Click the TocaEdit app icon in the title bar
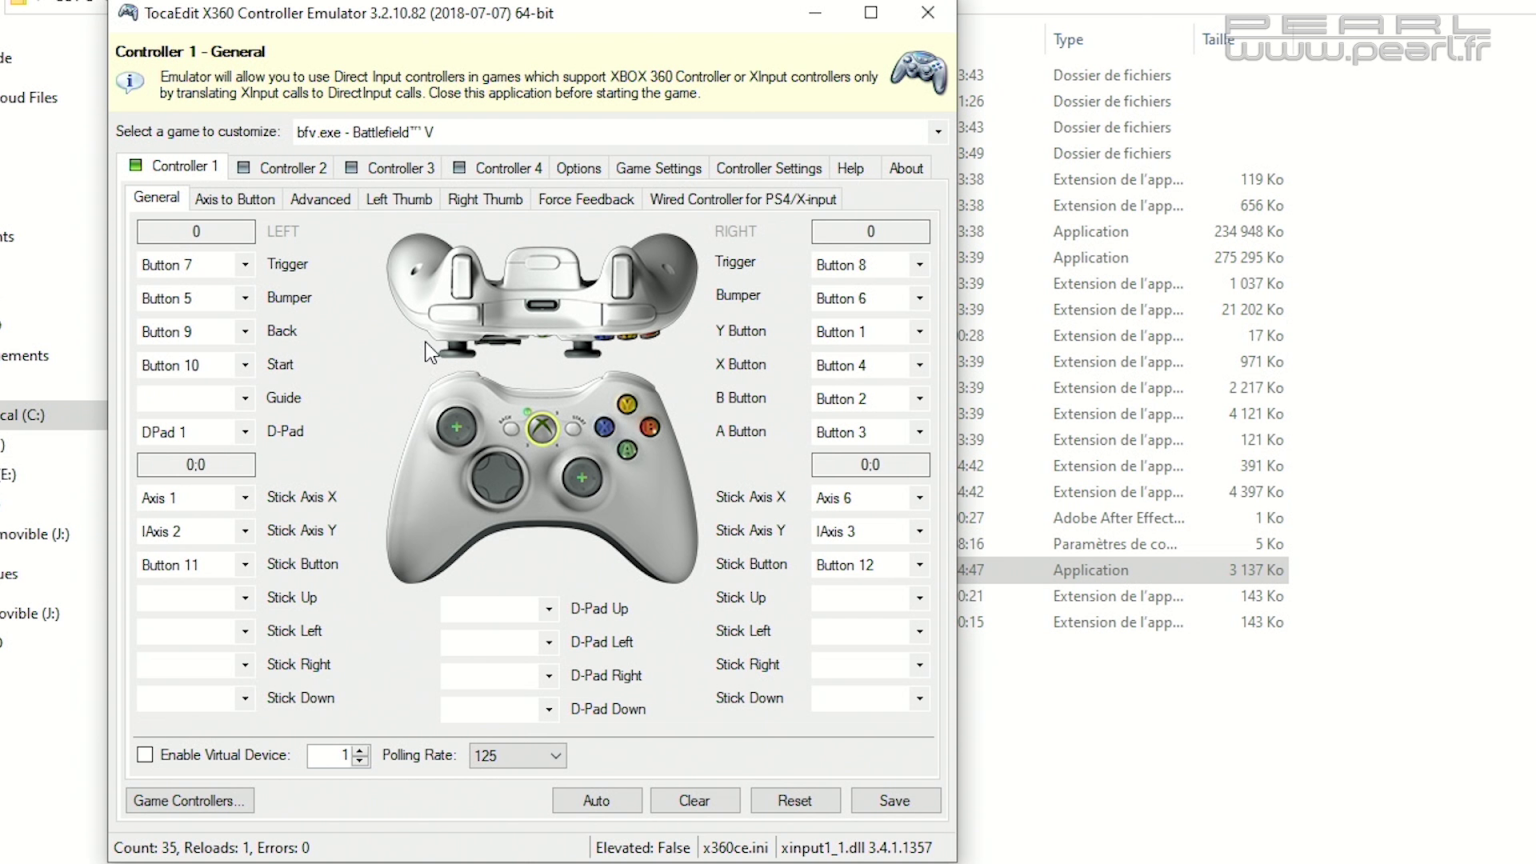 127,13
